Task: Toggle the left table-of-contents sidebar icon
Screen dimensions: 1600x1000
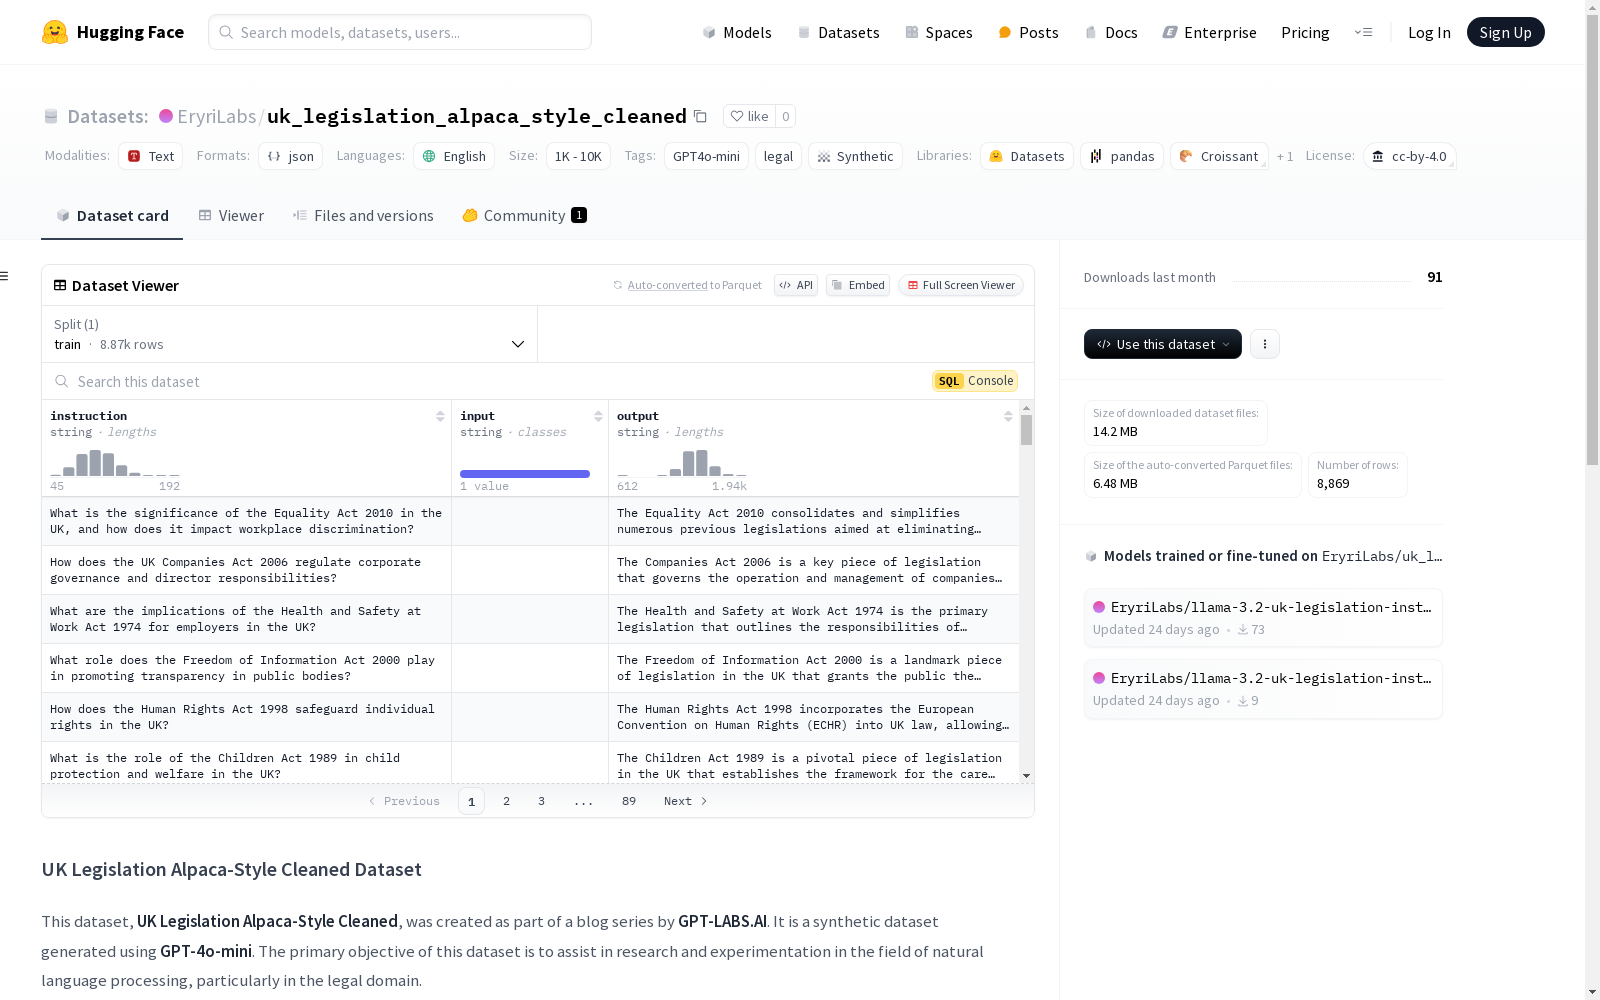Action: (5, 276)
